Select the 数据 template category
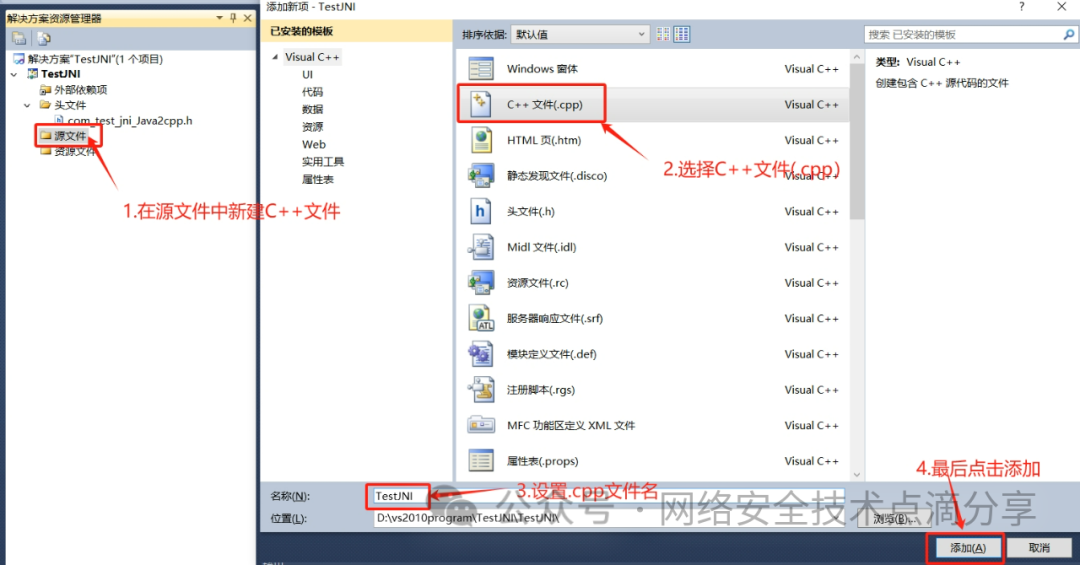 312,110
